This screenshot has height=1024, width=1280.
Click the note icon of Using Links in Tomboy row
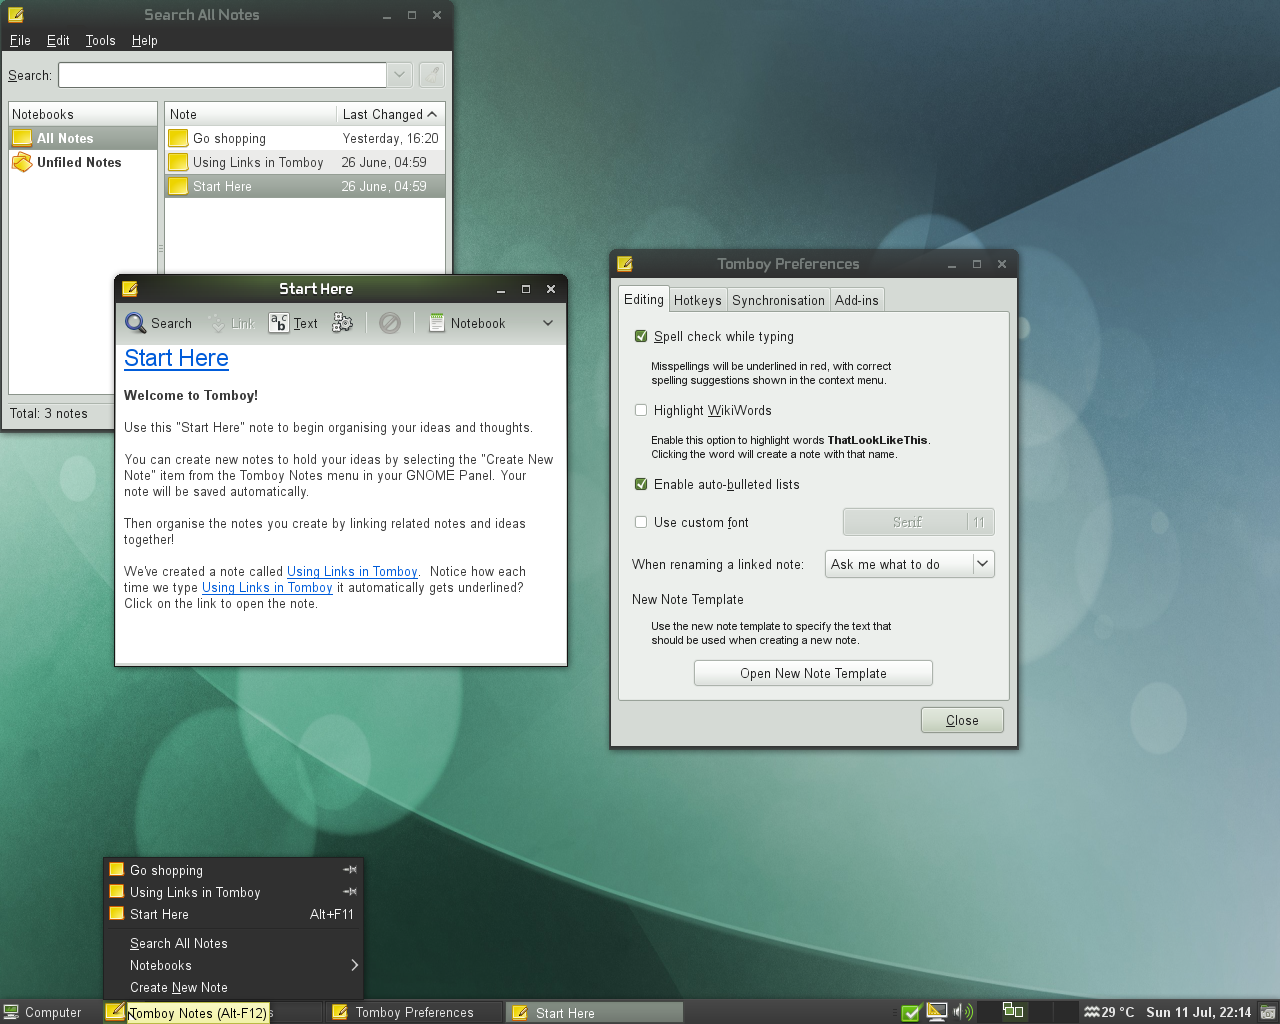point(178,162)
